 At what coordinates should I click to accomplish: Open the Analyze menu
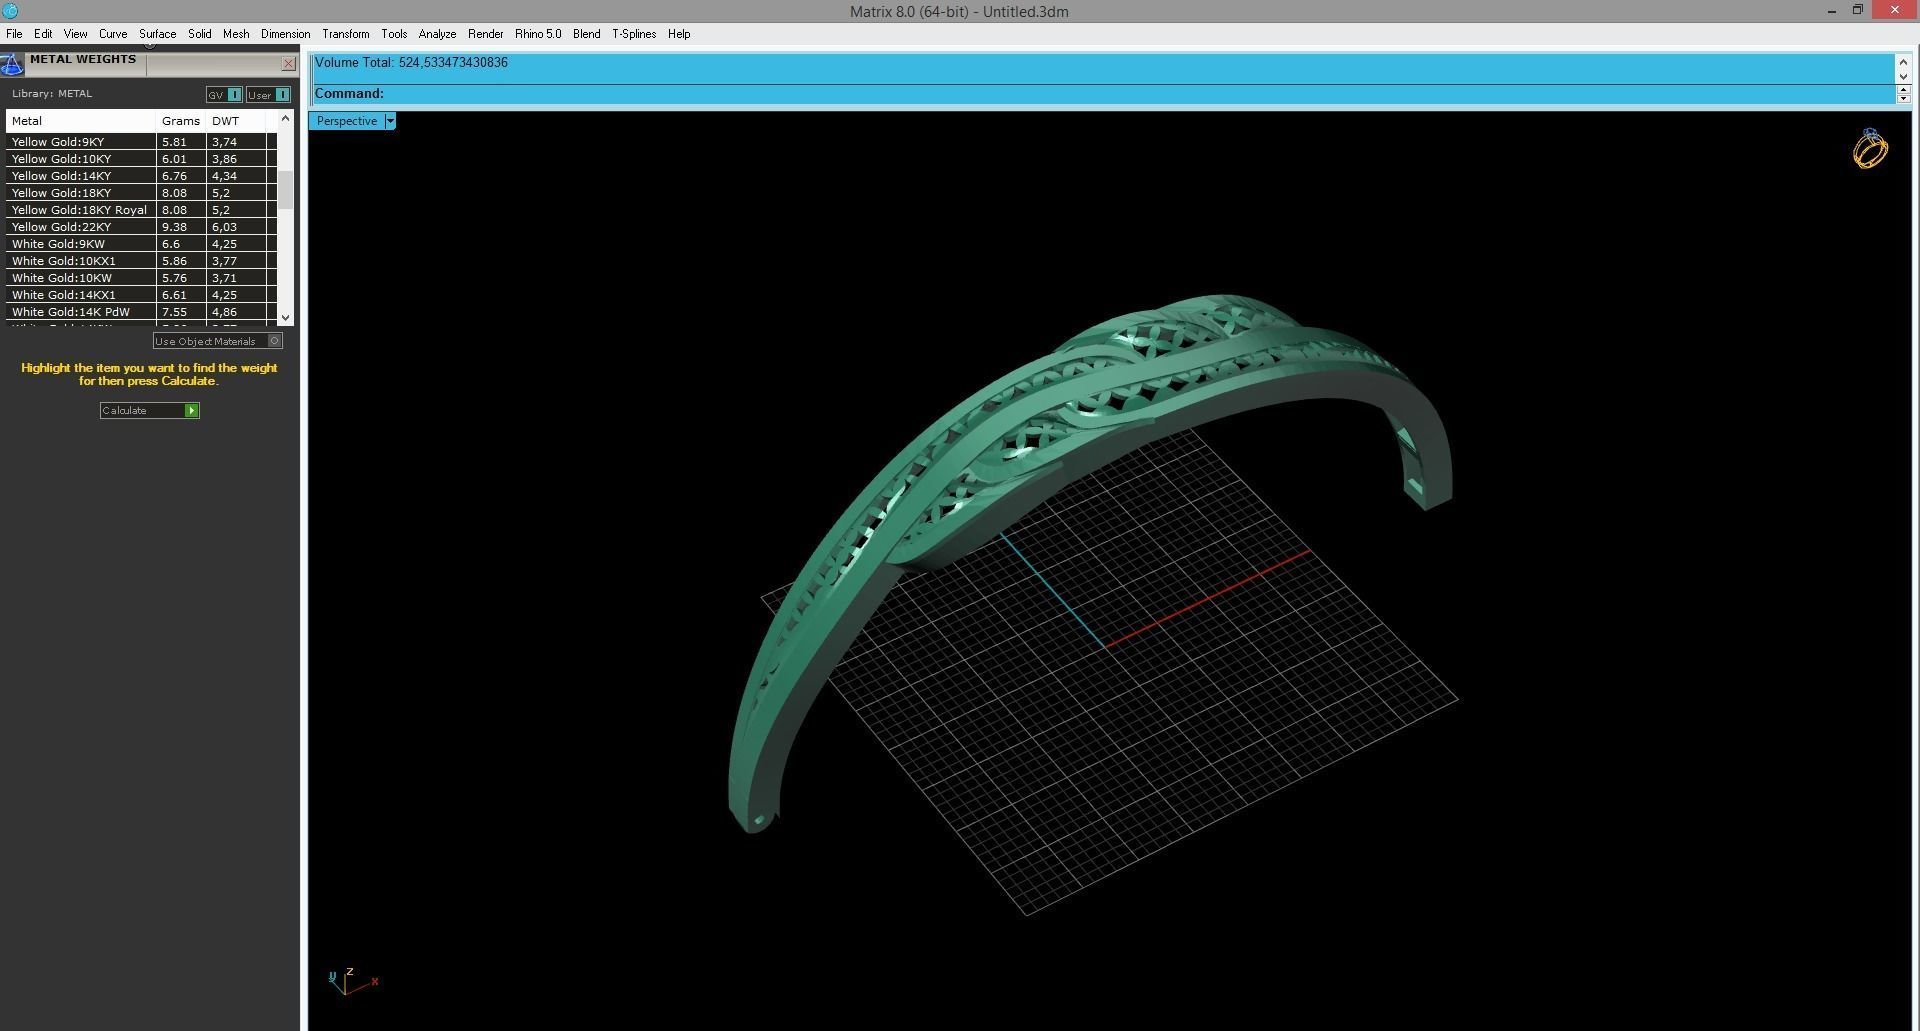pyautogui.click(x=437, y=34)
